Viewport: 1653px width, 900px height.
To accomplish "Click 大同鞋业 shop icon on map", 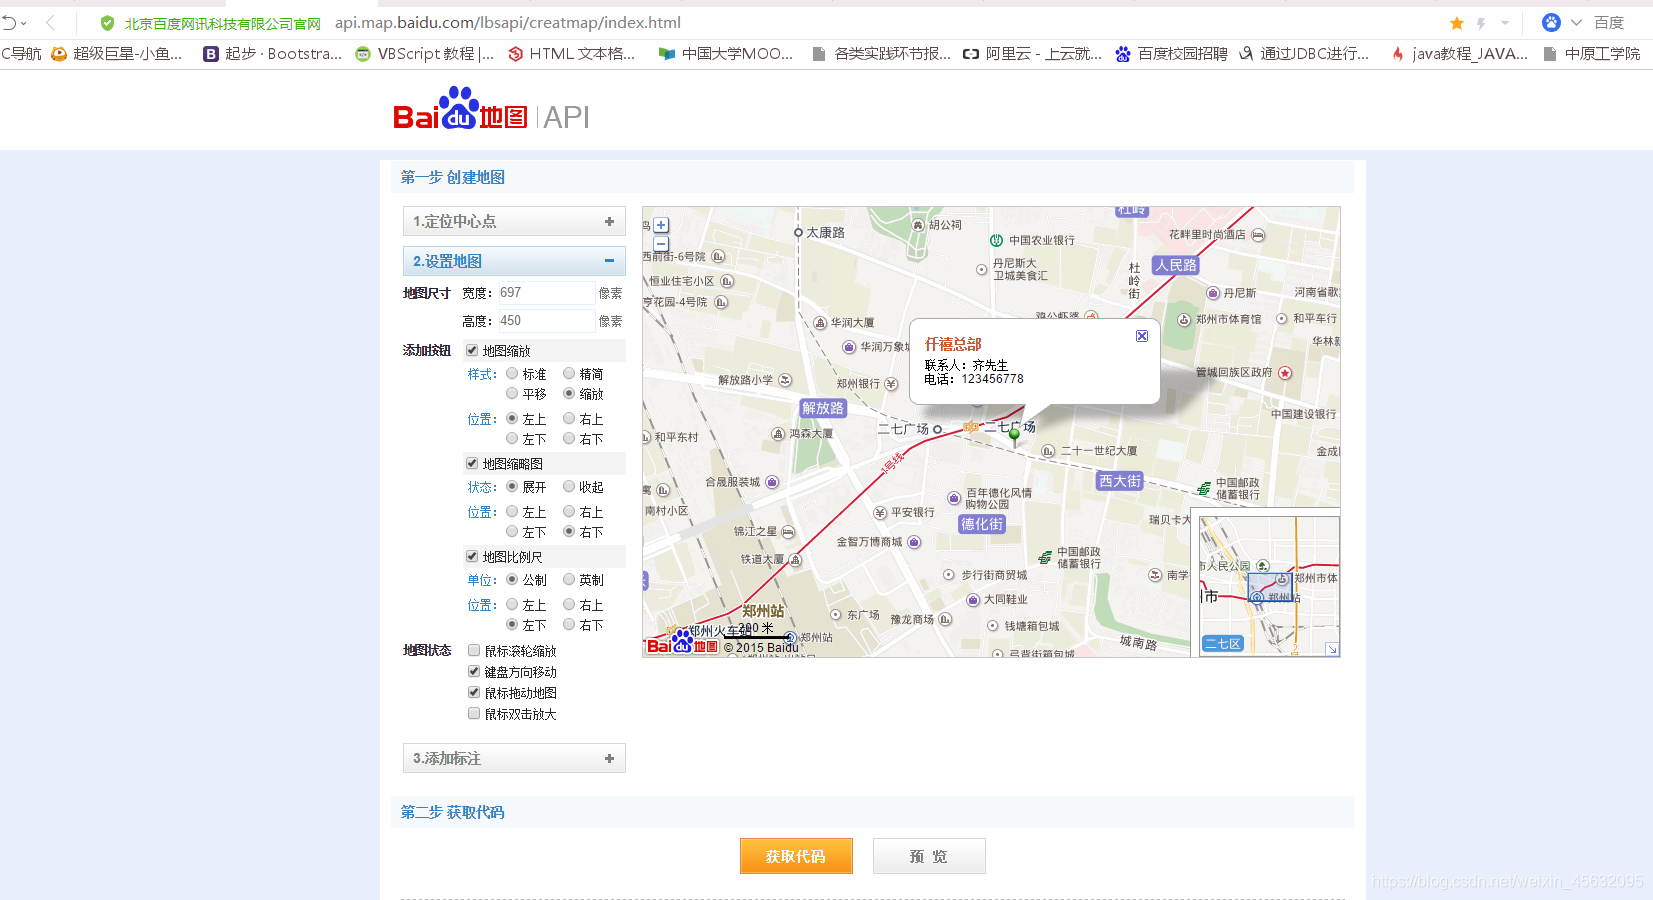I will point(973,600).
